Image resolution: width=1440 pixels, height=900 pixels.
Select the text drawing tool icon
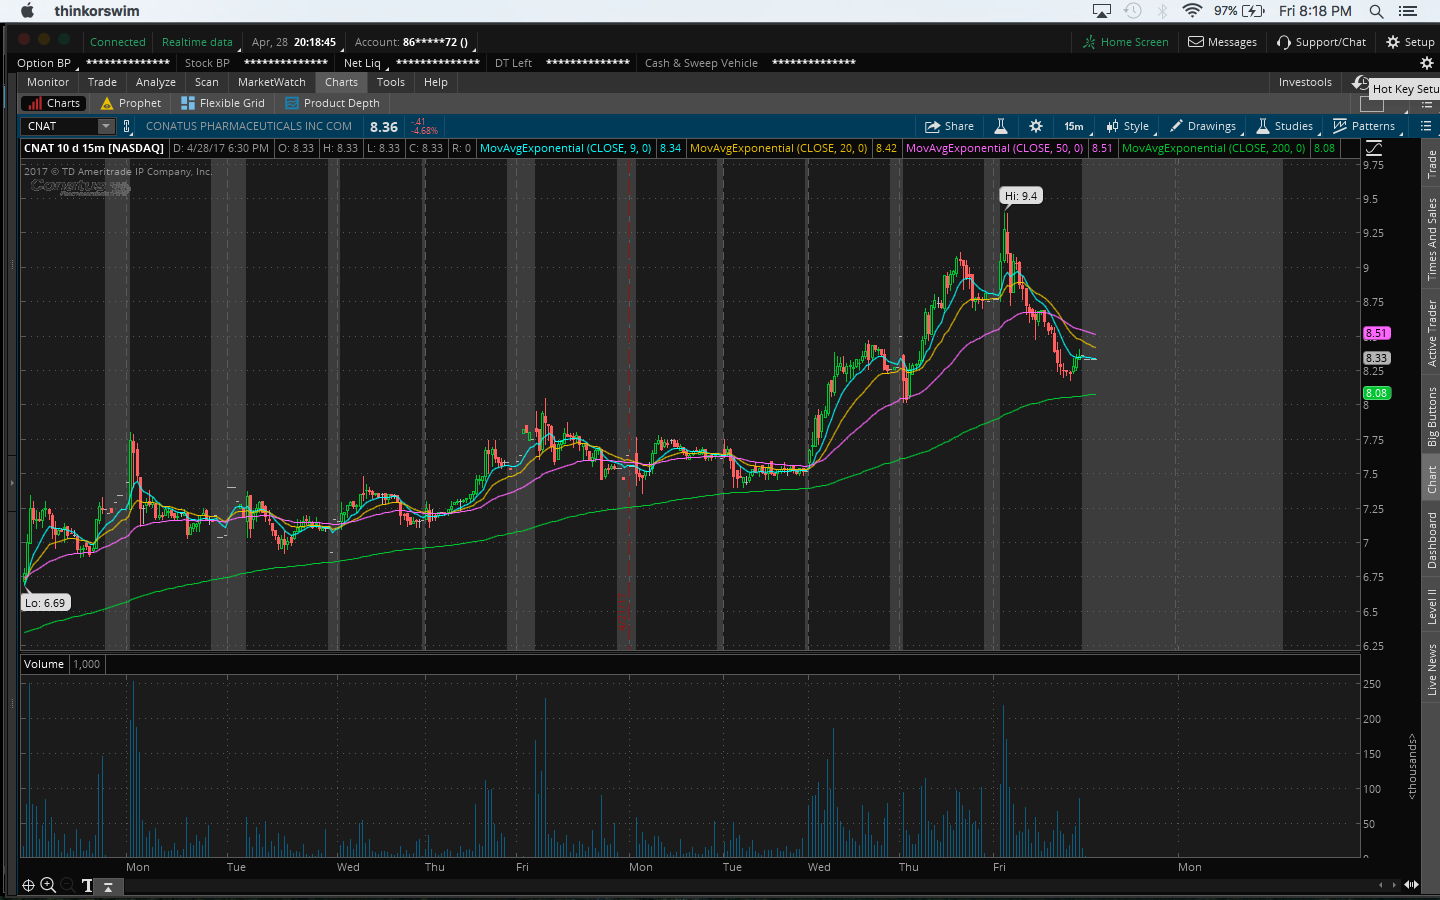[87, 885]
